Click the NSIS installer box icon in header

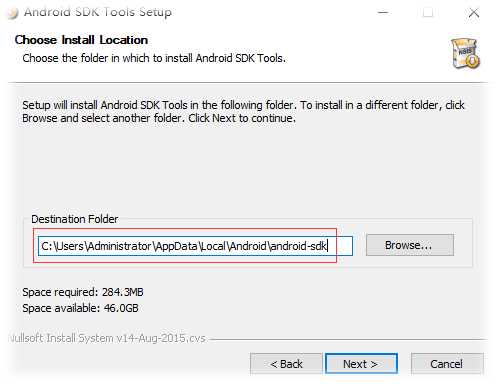click(465, 54)
